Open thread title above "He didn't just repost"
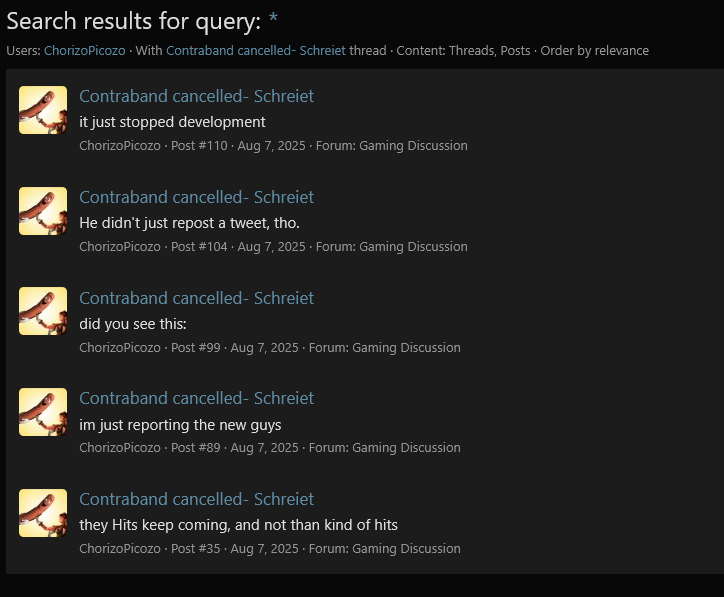The width and height of the screenshot is (724, 597). click(x=196, y=197)
